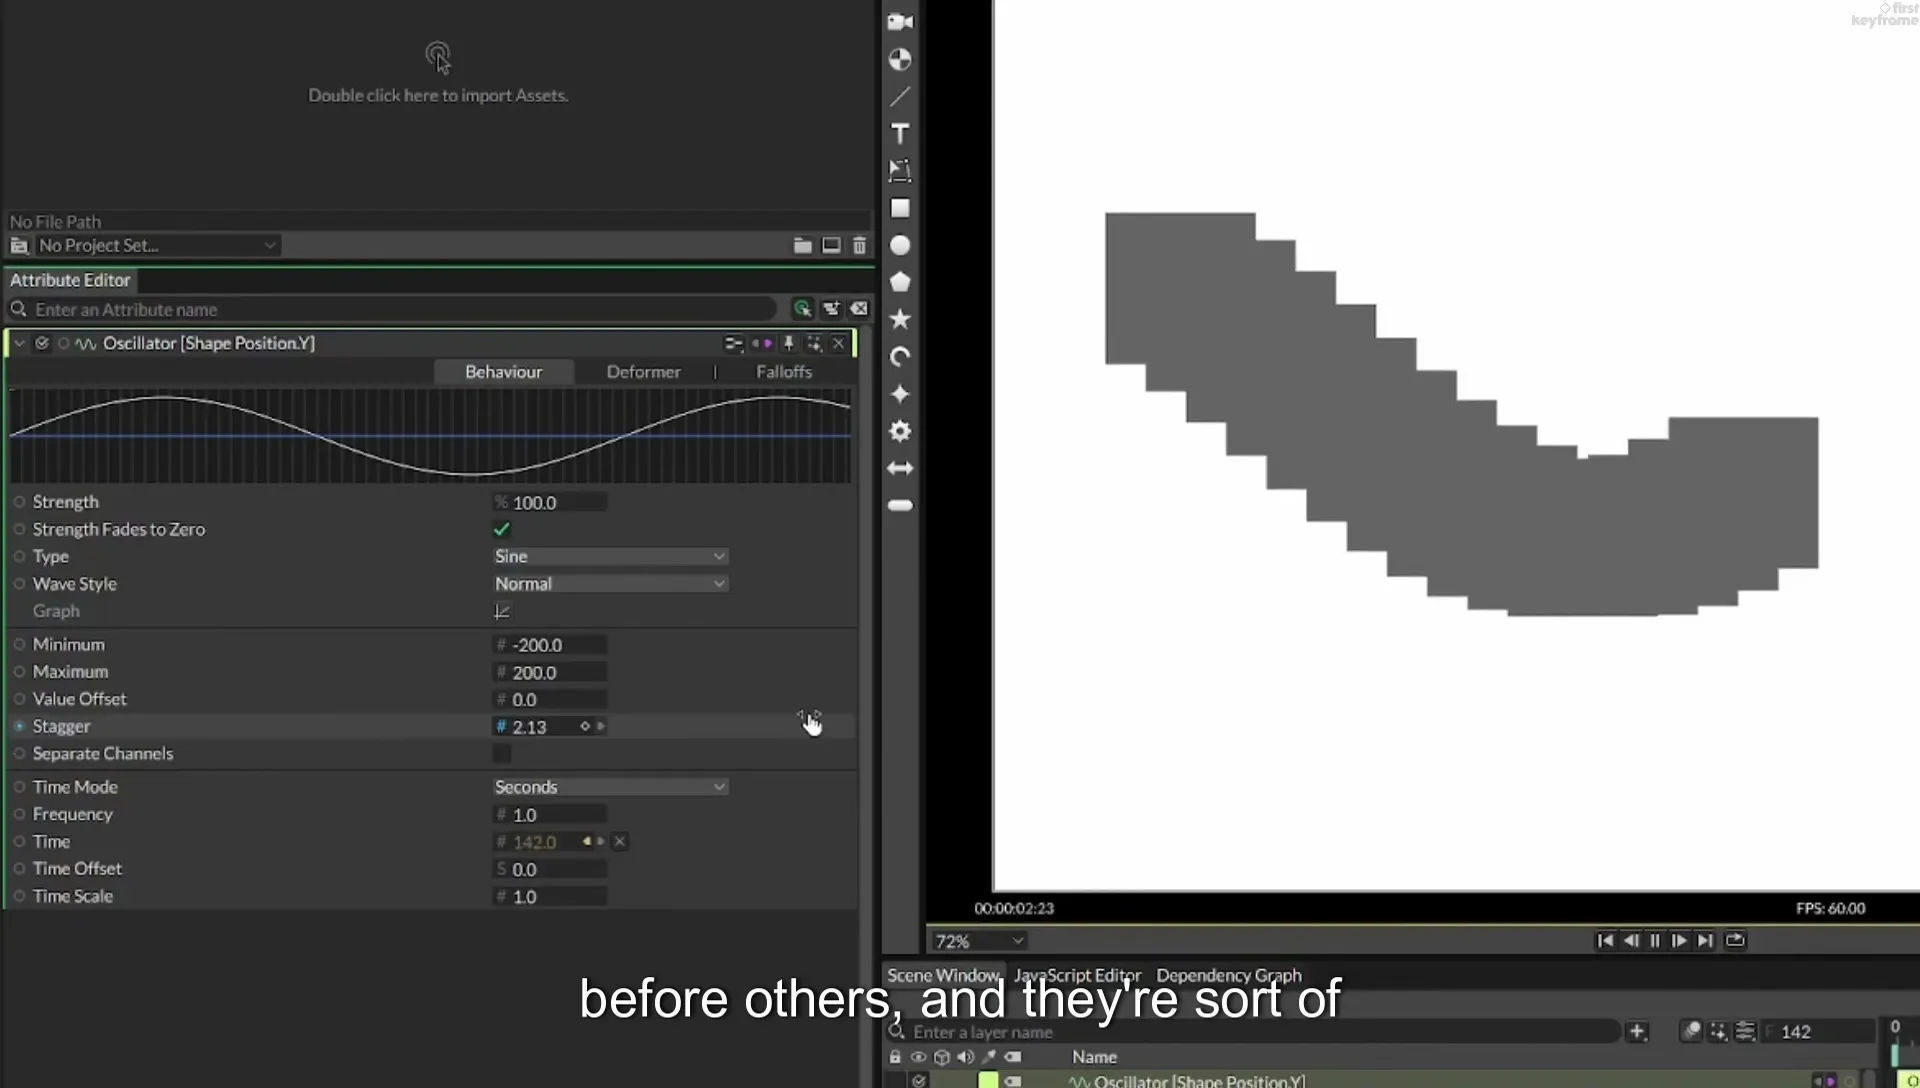Jump to first frame playback button
Screen dimensions: 1920x1088
pyautogui.click(x=1605, y=941)
